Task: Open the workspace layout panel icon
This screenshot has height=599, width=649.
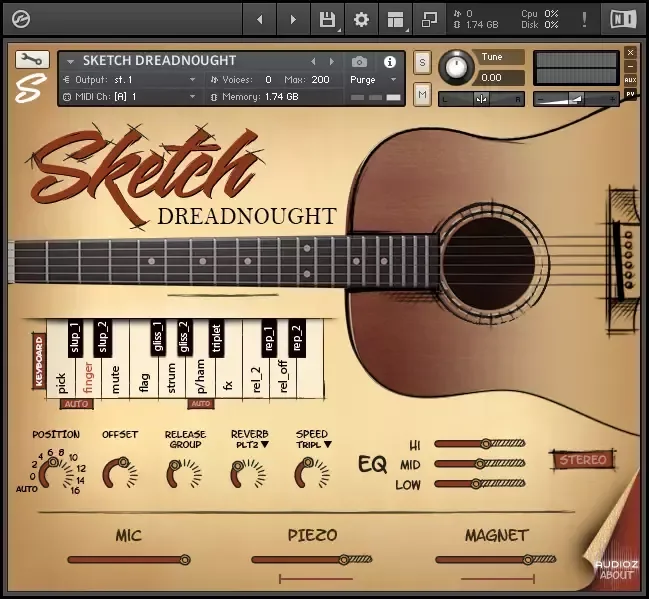Action: [x=395, y=19]
